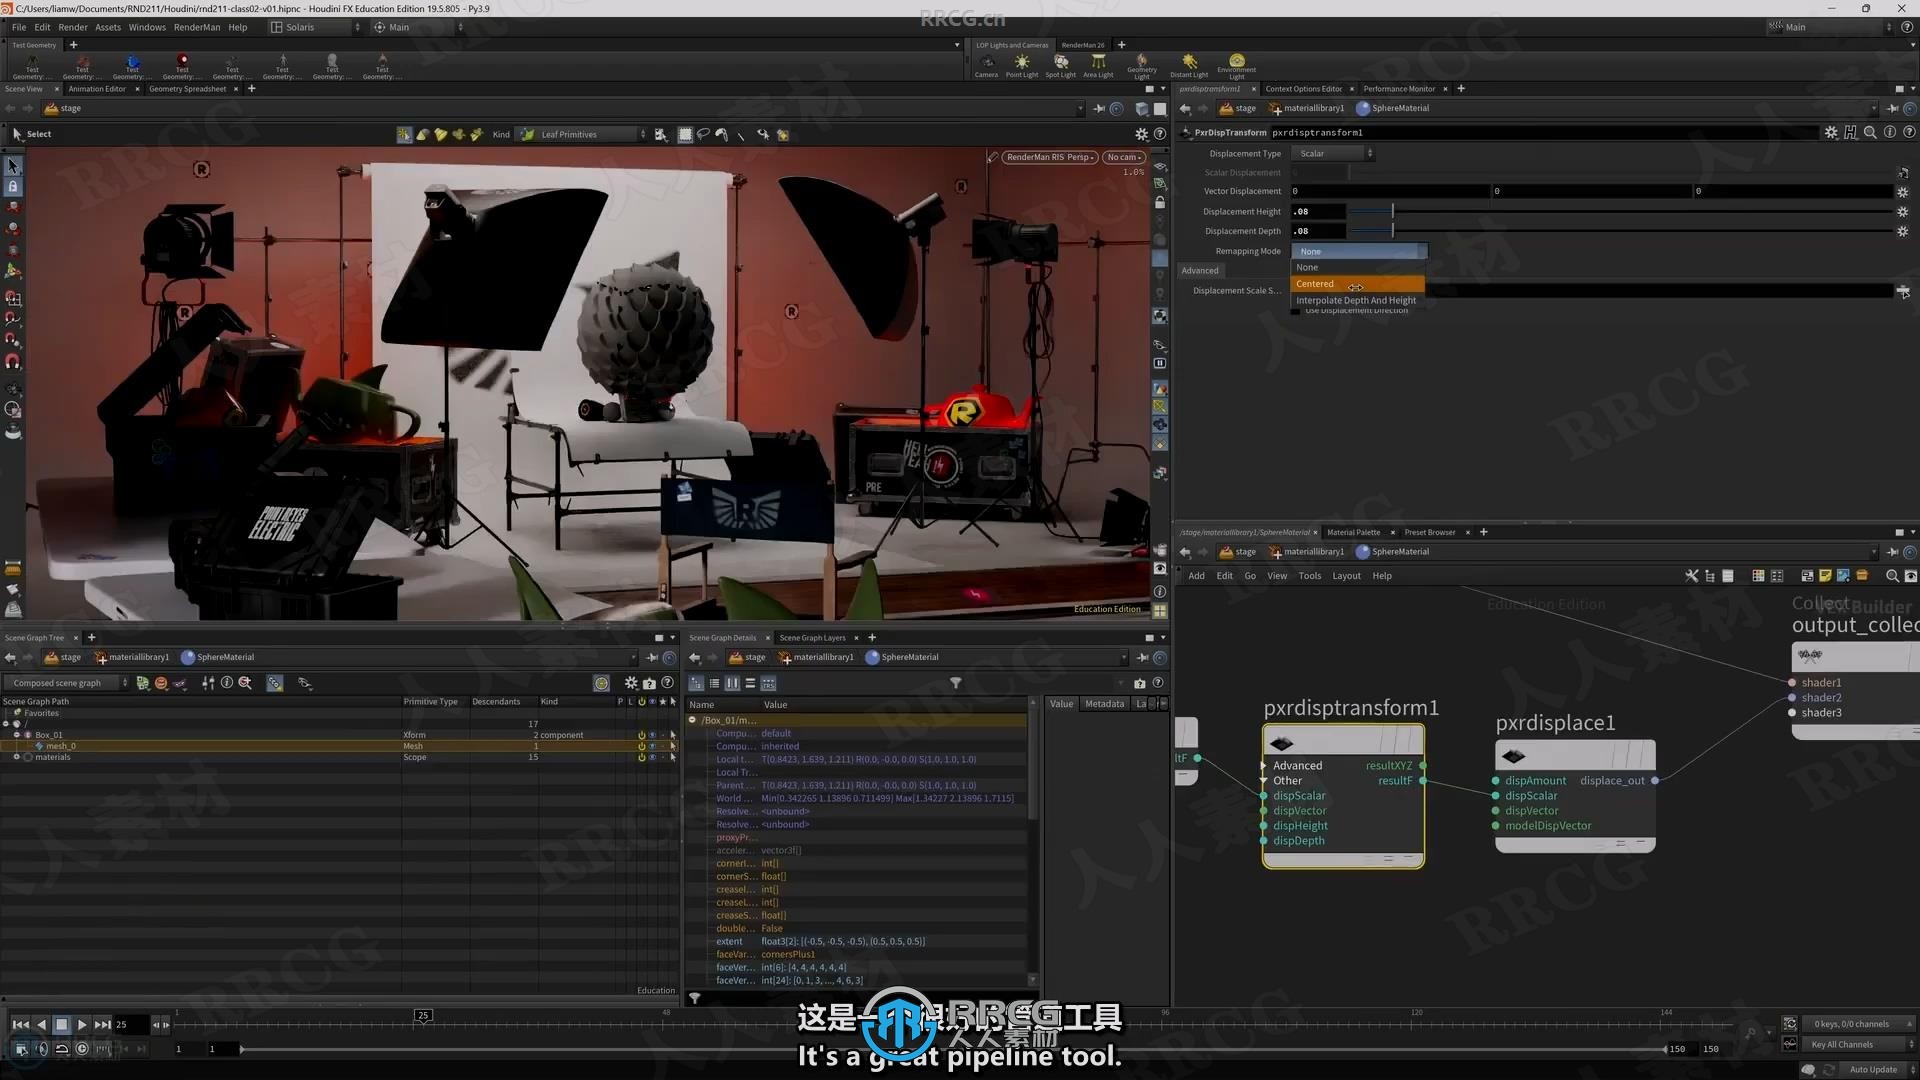Create a Camera from the shelf
1920x1080 pixels.
986,66
